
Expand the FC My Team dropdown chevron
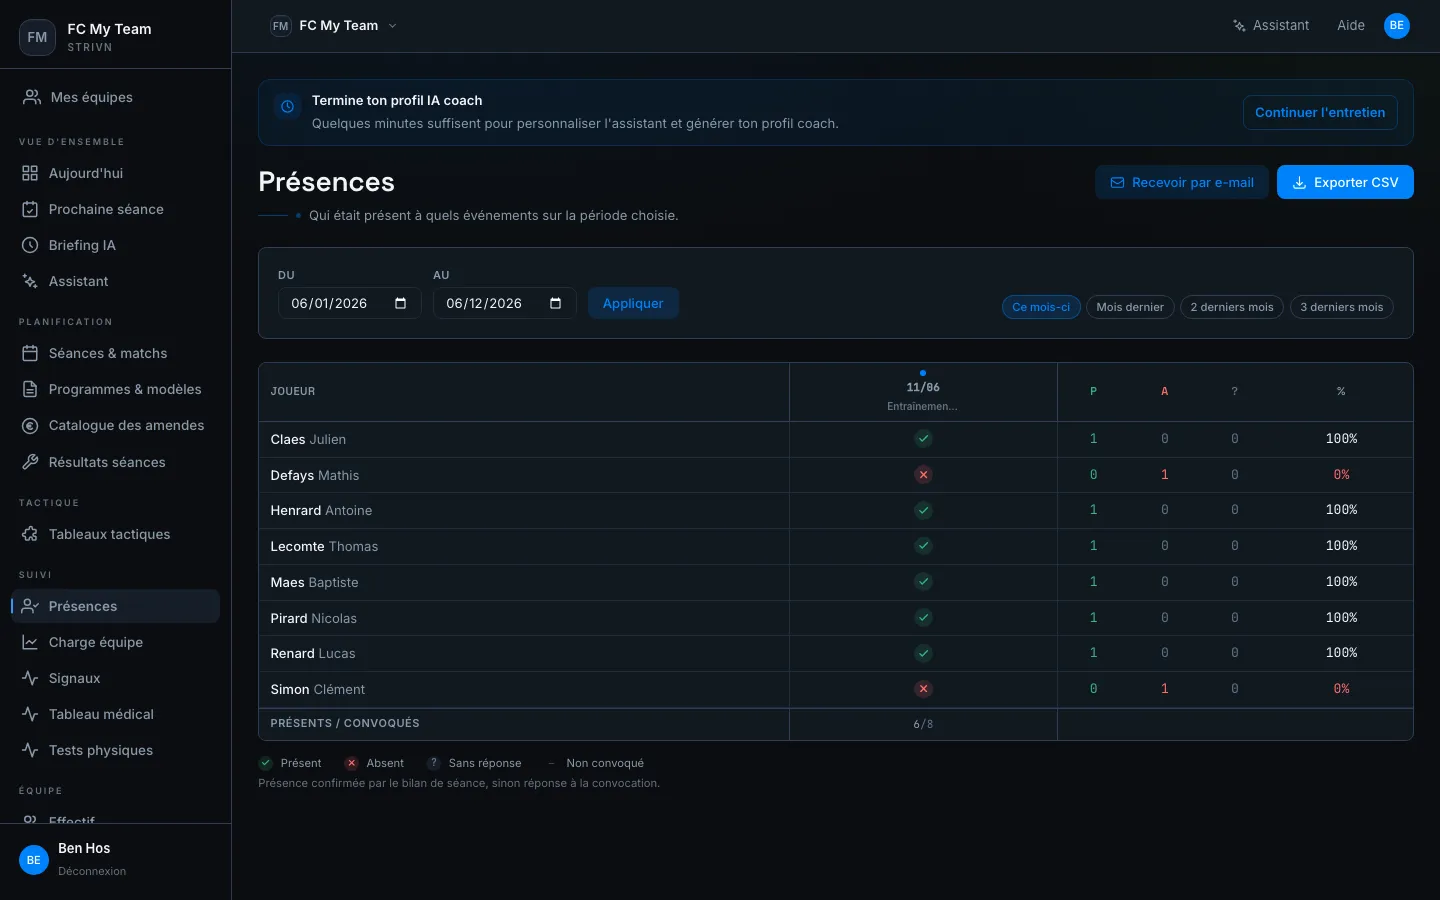pyautogui.click(x=392, y=26)
